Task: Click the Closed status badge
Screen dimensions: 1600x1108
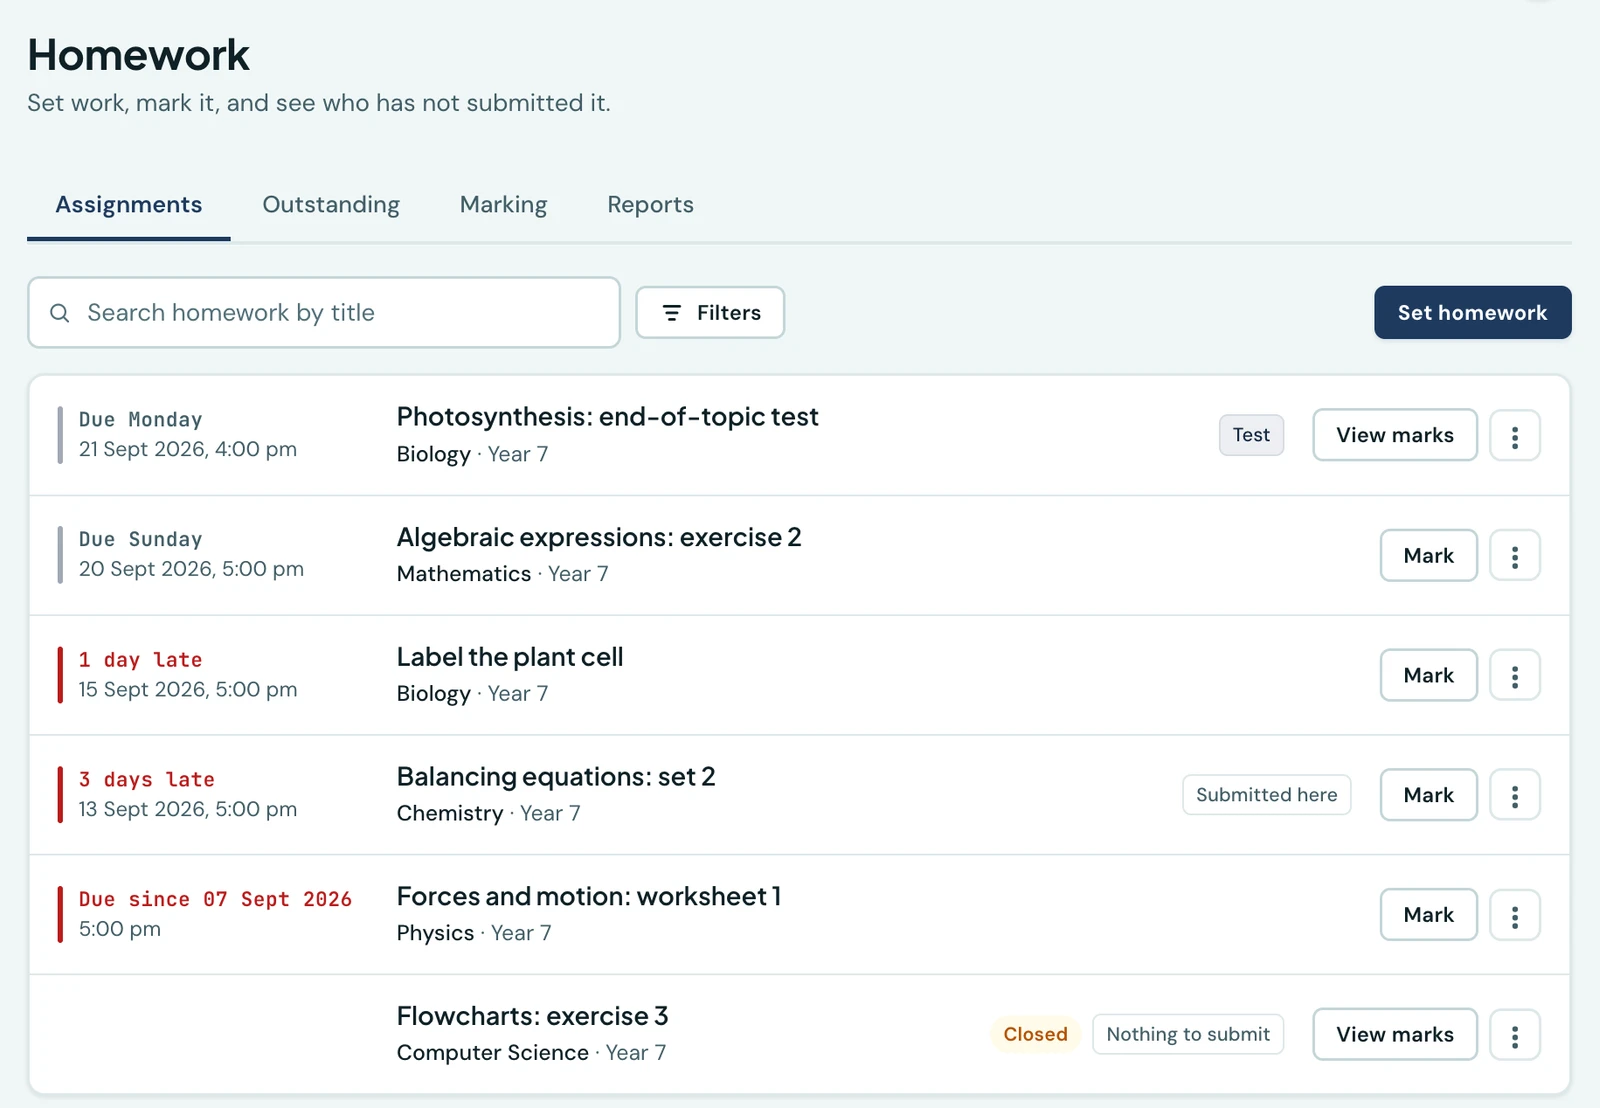Action: point(1035,1035)
